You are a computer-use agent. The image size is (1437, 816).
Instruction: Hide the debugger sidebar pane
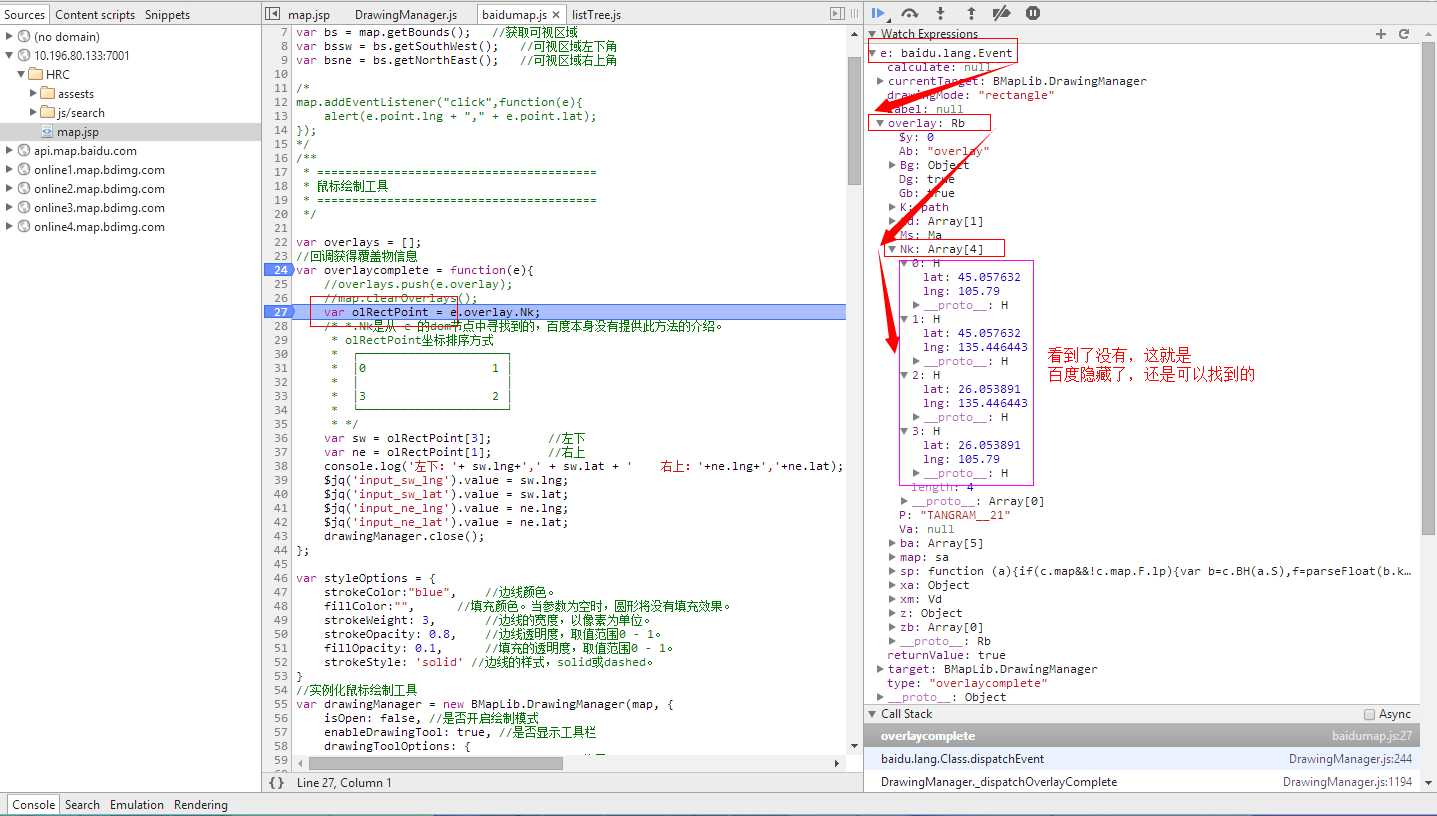[837, 14]
